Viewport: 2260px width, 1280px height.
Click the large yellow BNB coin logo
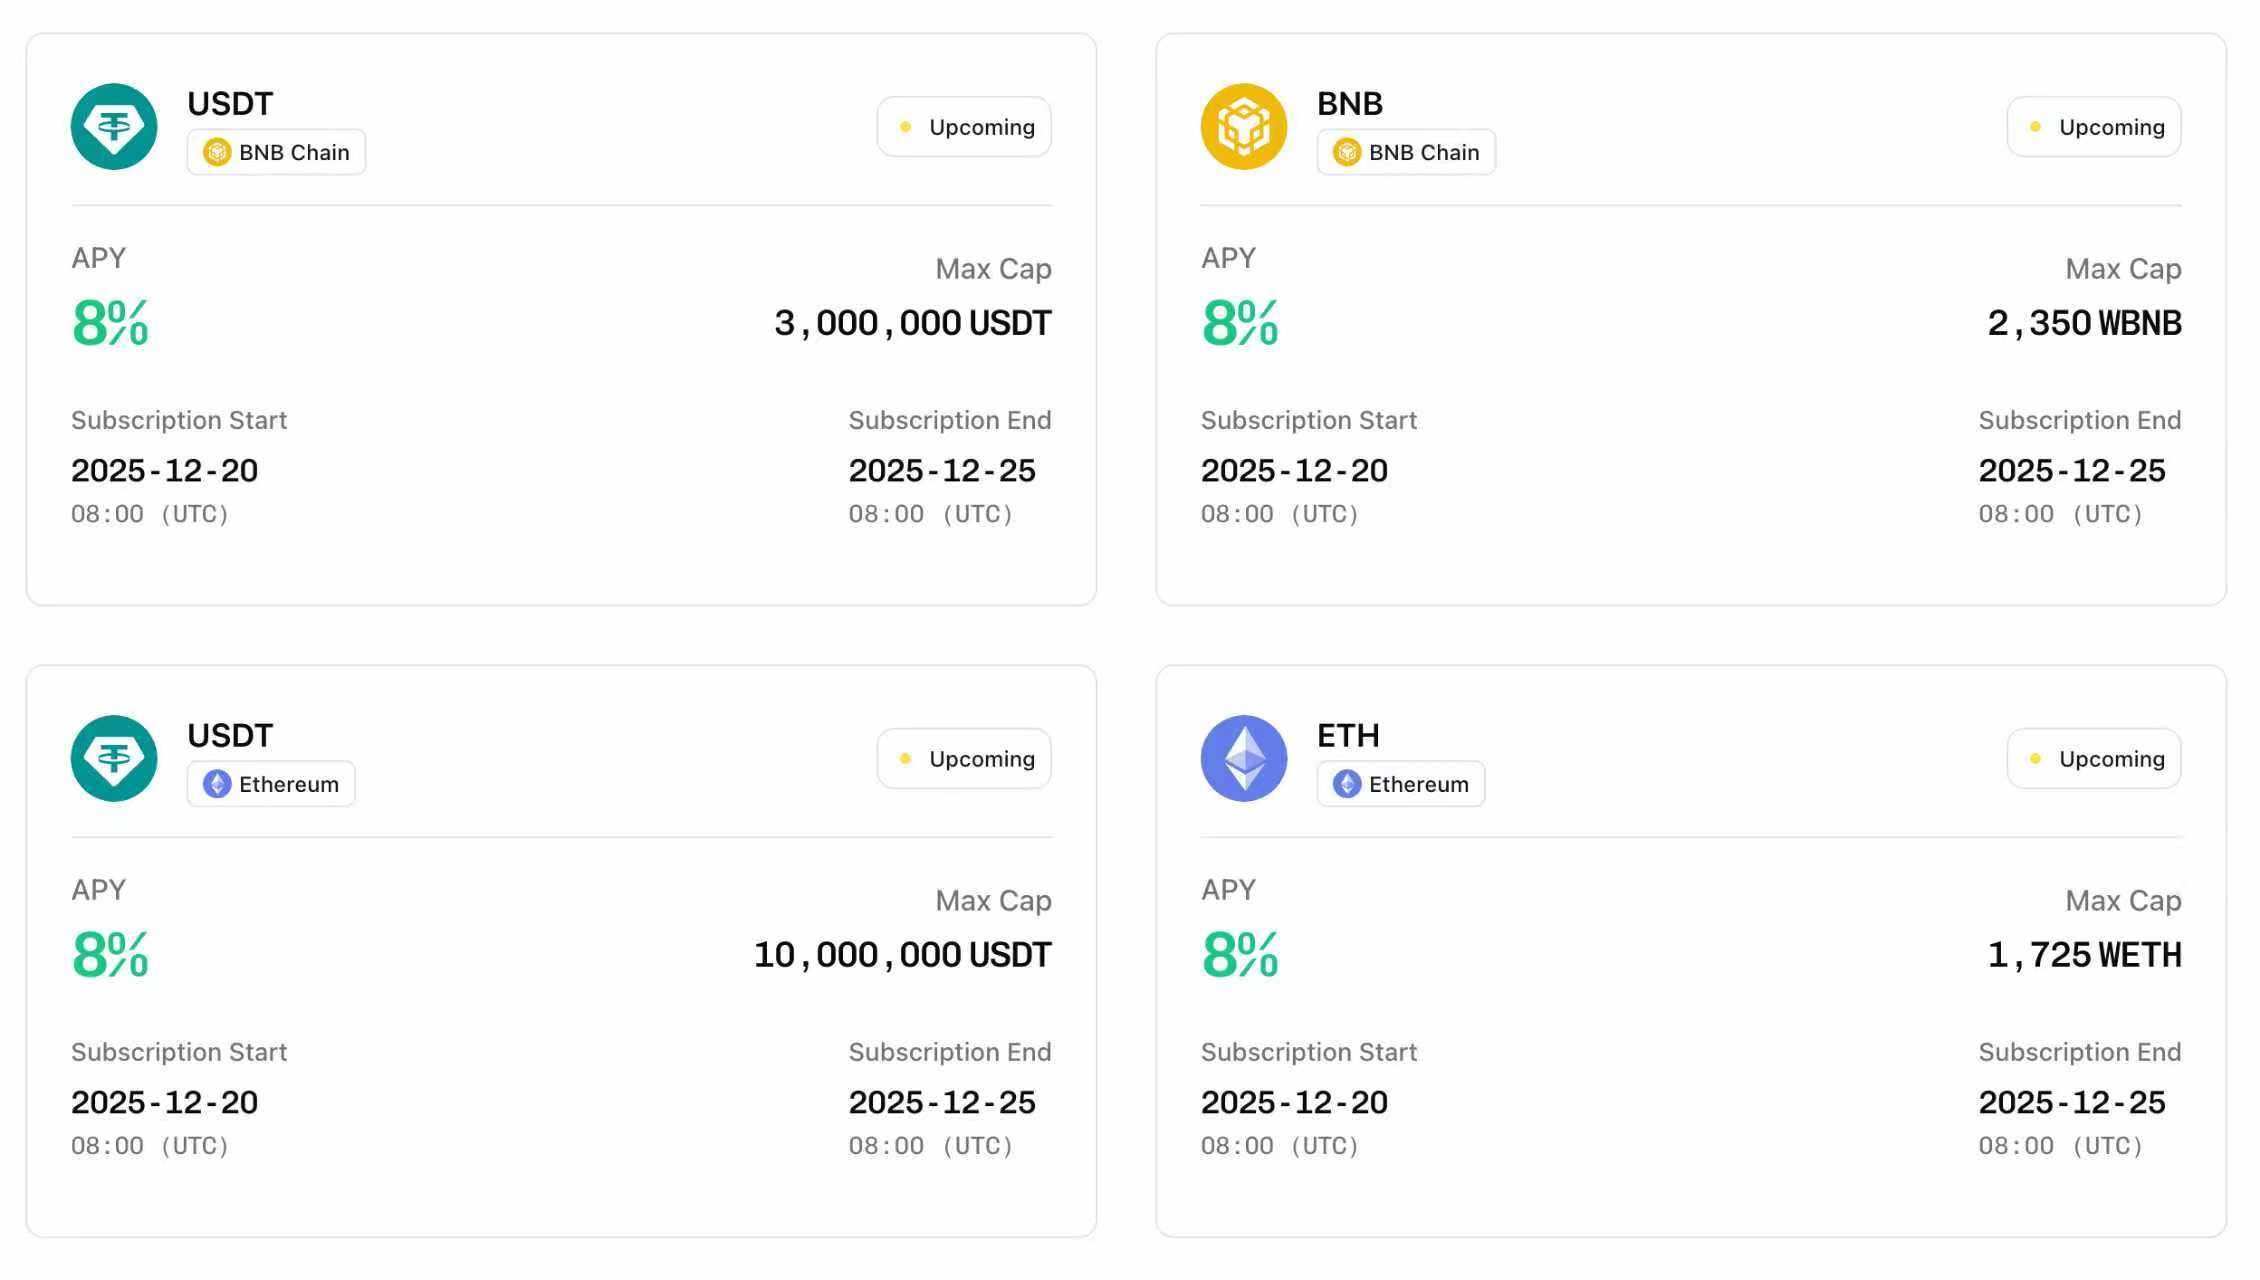click(x=1243, y=127)
